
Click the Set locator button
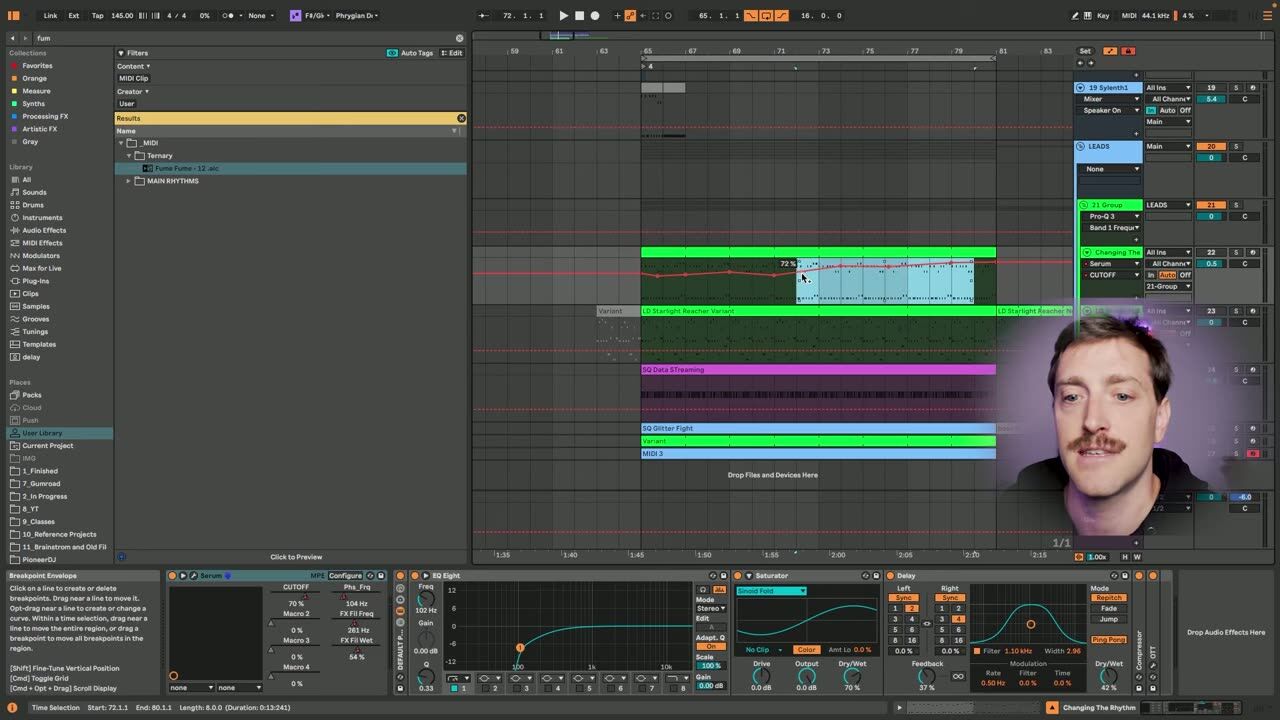(x=1085, y=51)
